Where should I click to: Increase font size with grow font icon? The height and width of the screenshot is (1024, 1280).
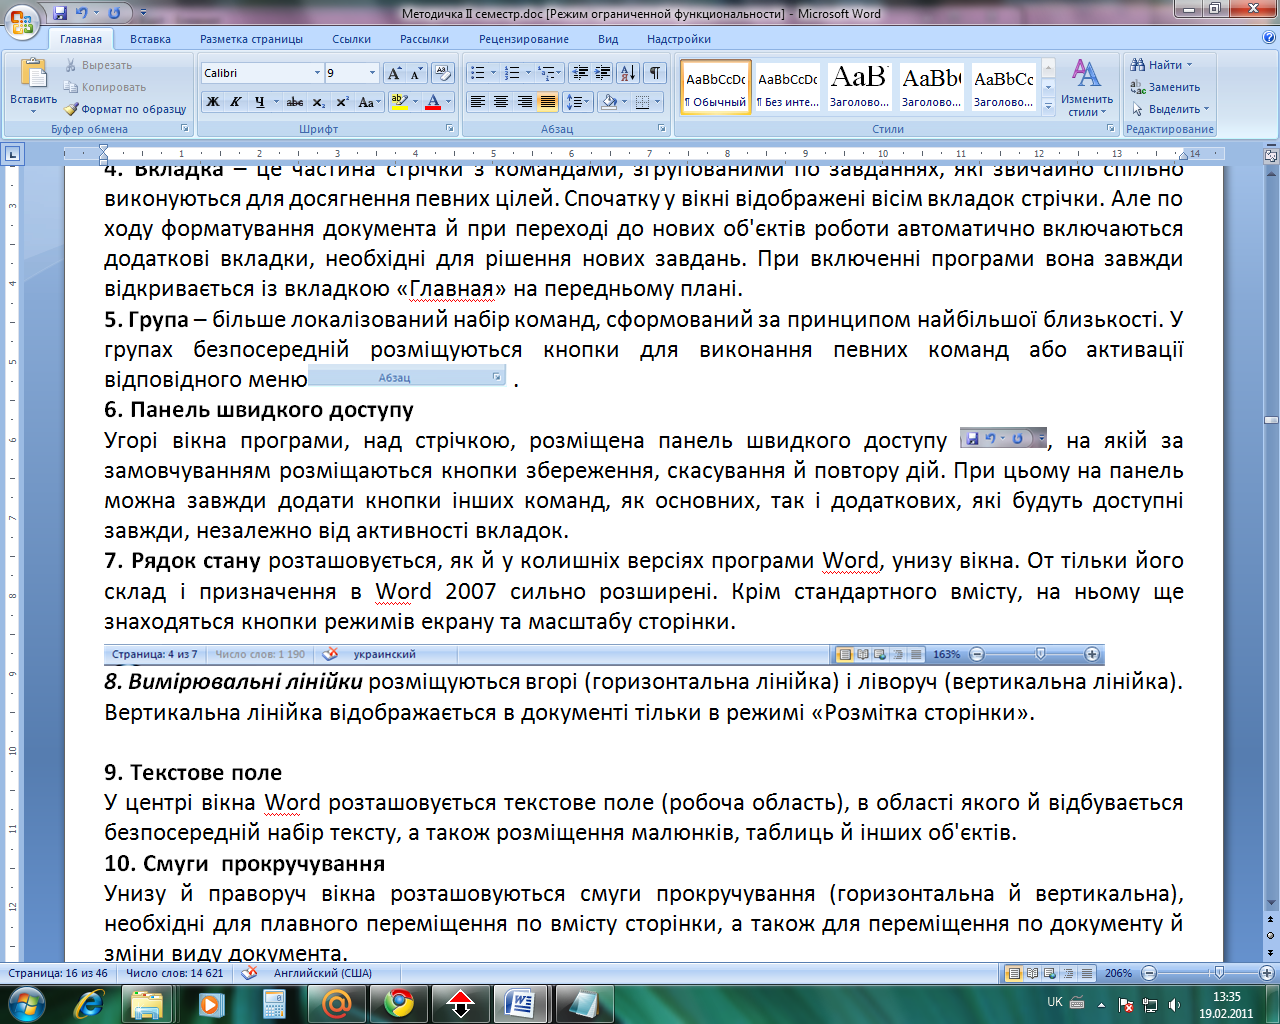(x=395, y=73)
